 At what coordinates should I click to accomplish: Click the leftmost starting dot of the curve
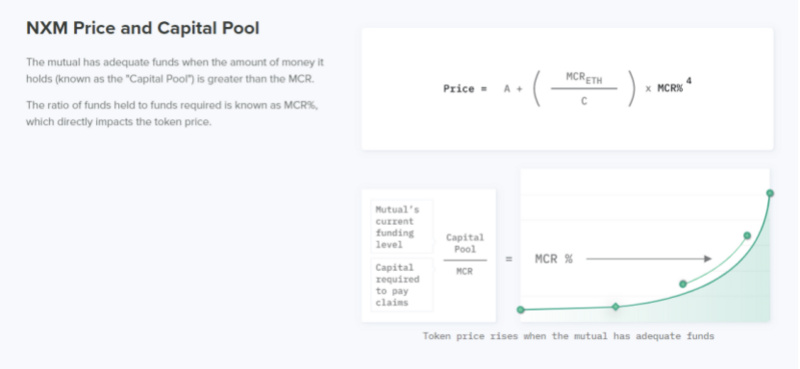click(x=520, y=310)
